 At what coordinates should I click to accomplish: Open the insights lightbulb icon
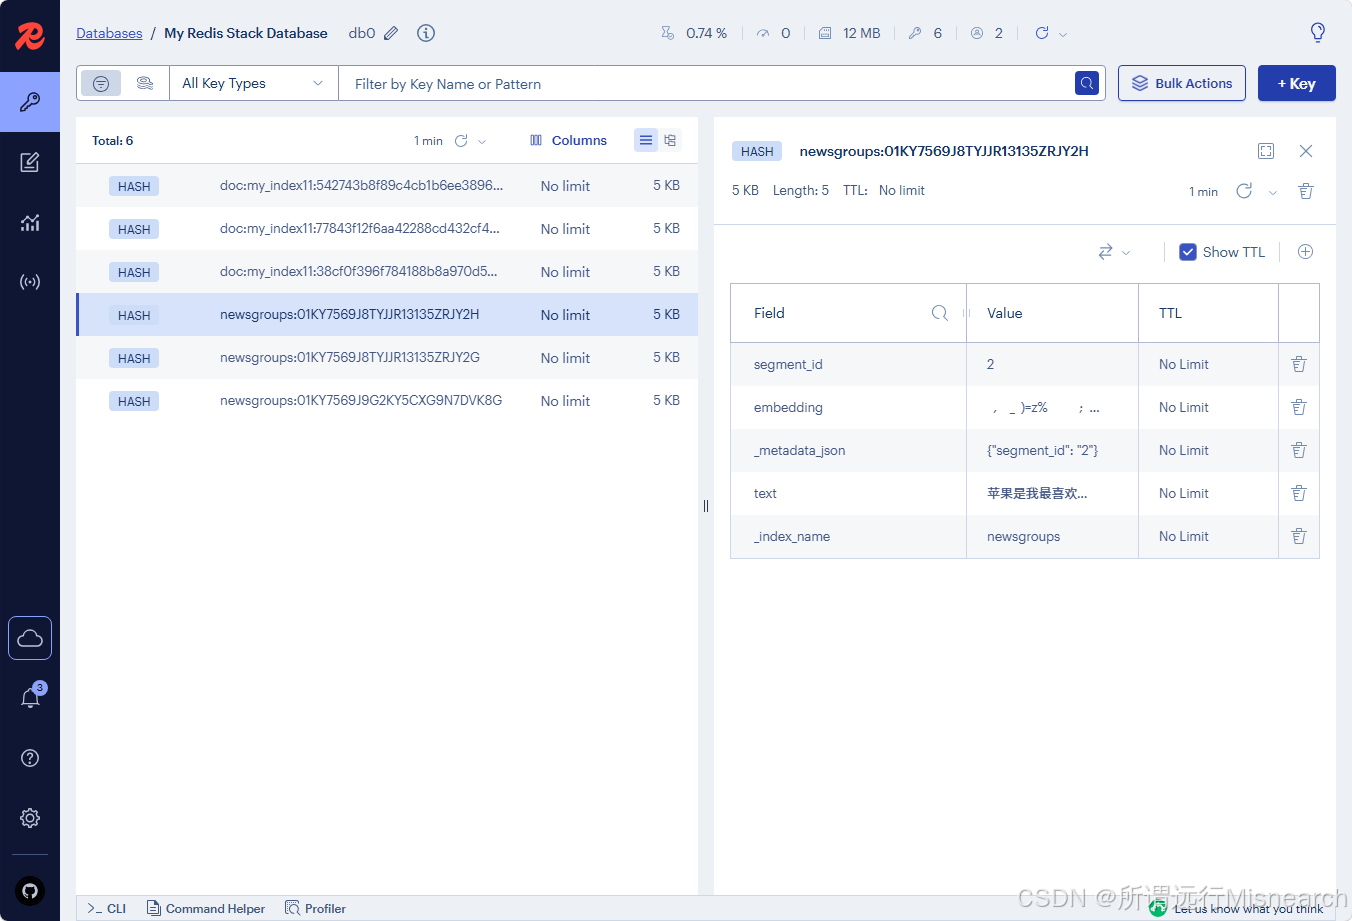[1318, 33]
